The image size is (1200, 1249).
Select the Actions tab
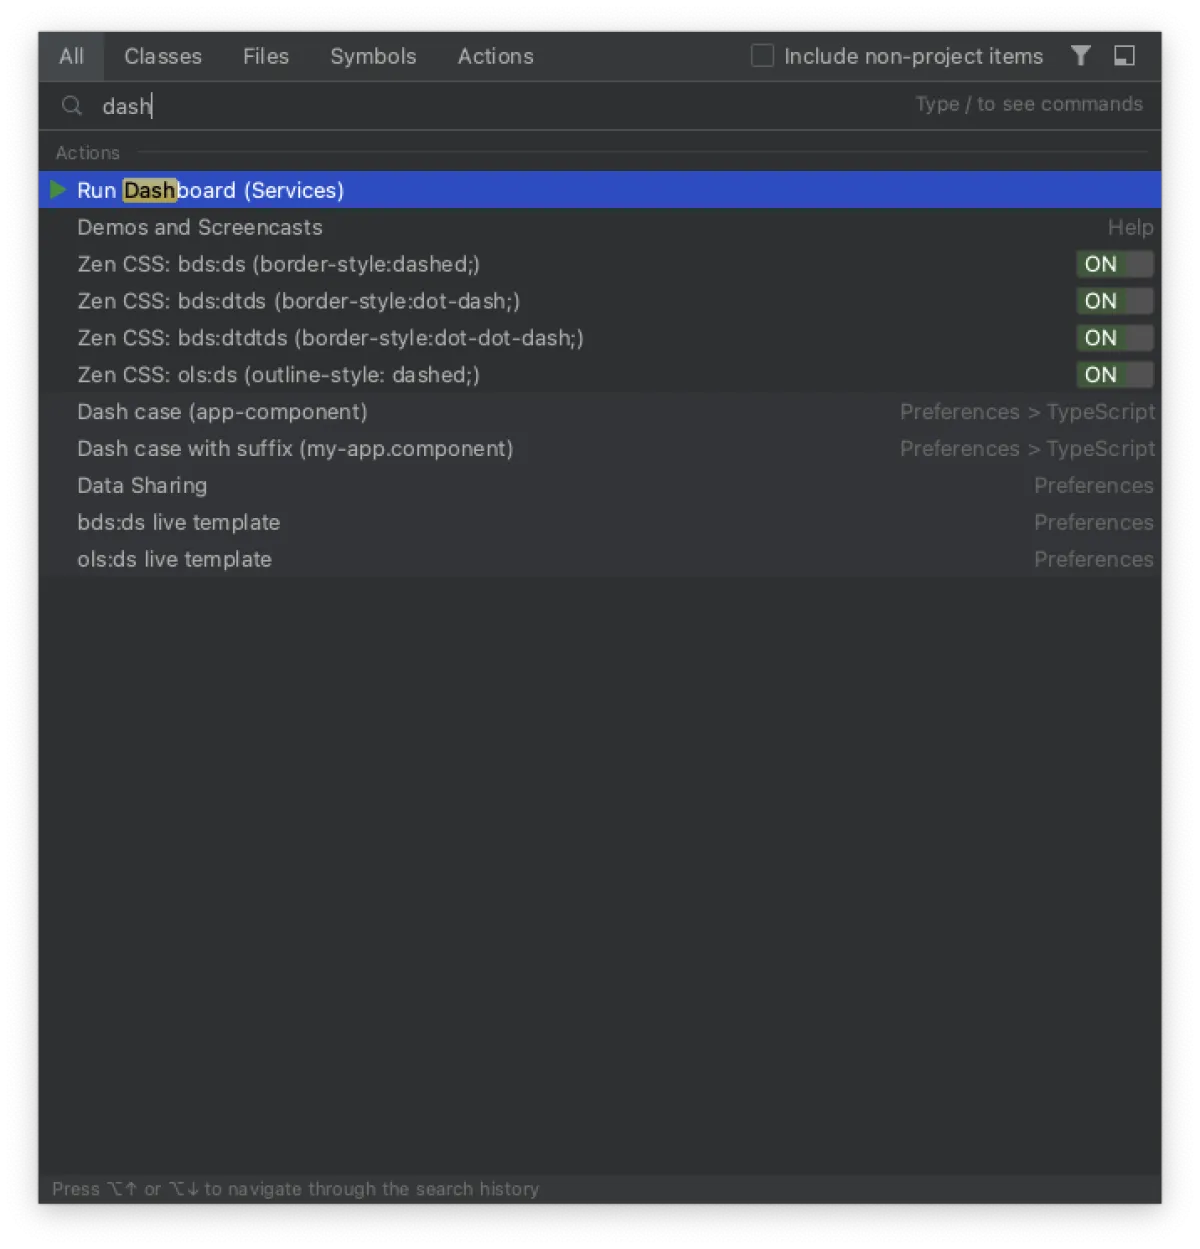pyautogui.click(x=495, y=57)
